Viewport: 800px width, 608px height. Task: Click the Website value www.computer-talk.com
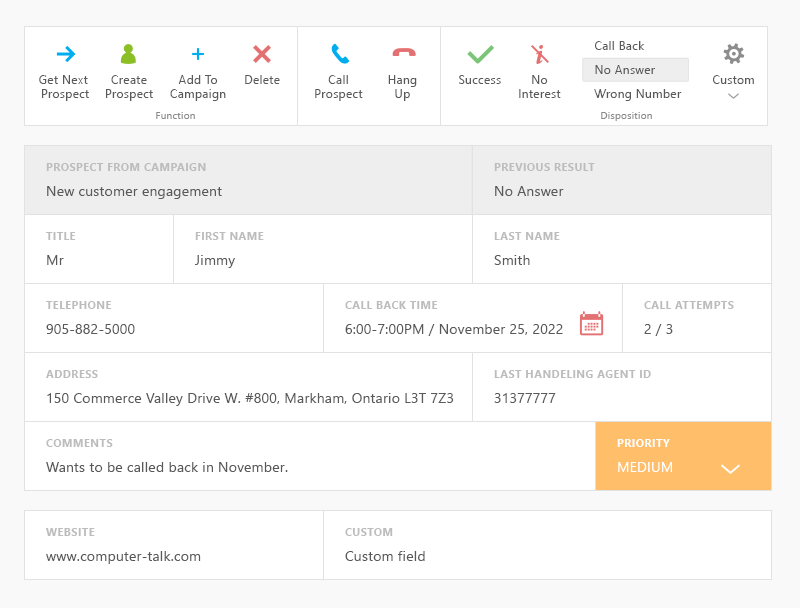(x=123, y=556)
